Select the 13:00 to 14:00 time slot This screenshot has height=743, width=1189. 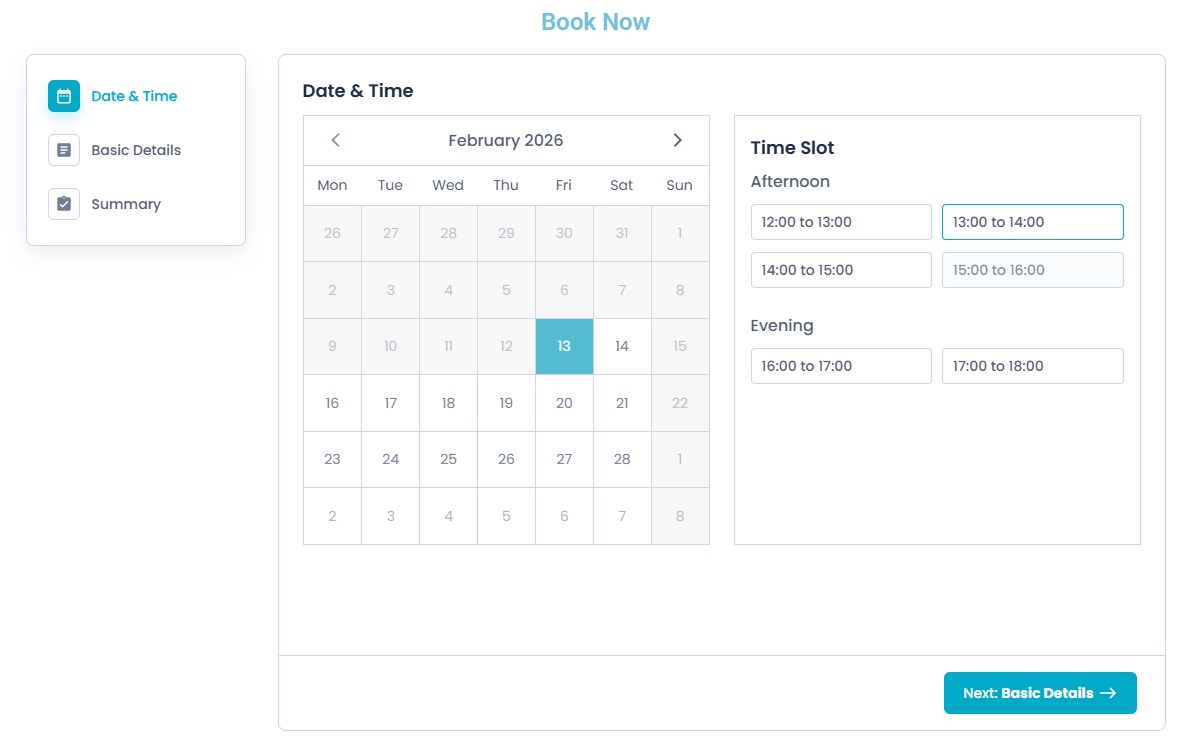click(x=1032, y=222)
